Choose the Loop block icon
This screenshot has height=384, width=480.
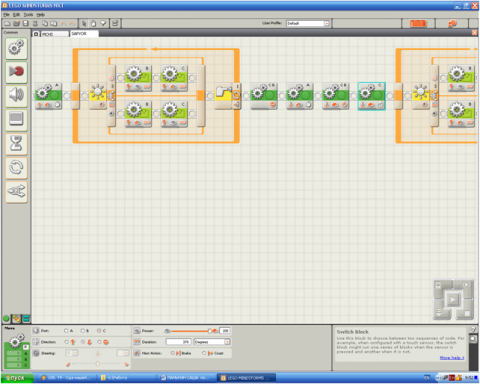coord(16,167)
